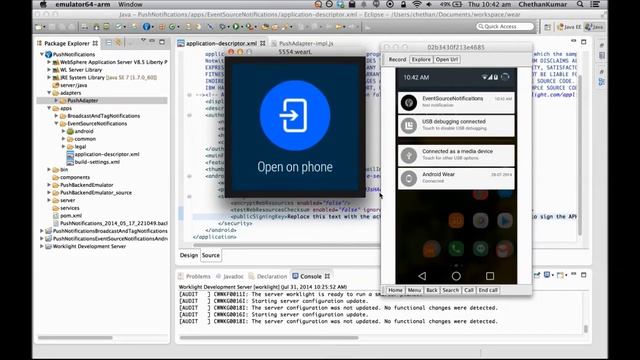Click the green phone app icon on device
The image size is (640, 360).
456,248
